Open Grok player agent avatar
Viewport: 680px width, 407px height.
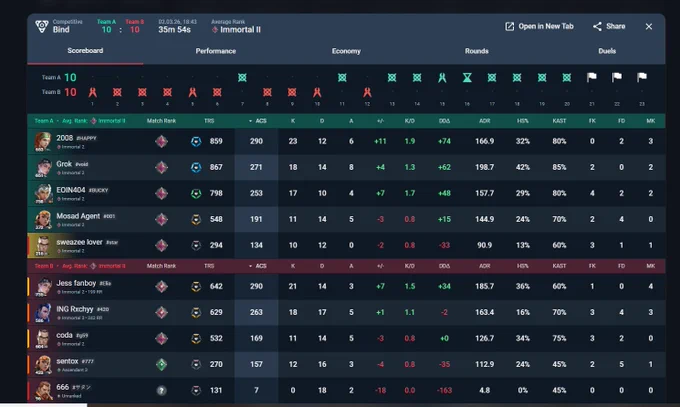coord(43,167)
